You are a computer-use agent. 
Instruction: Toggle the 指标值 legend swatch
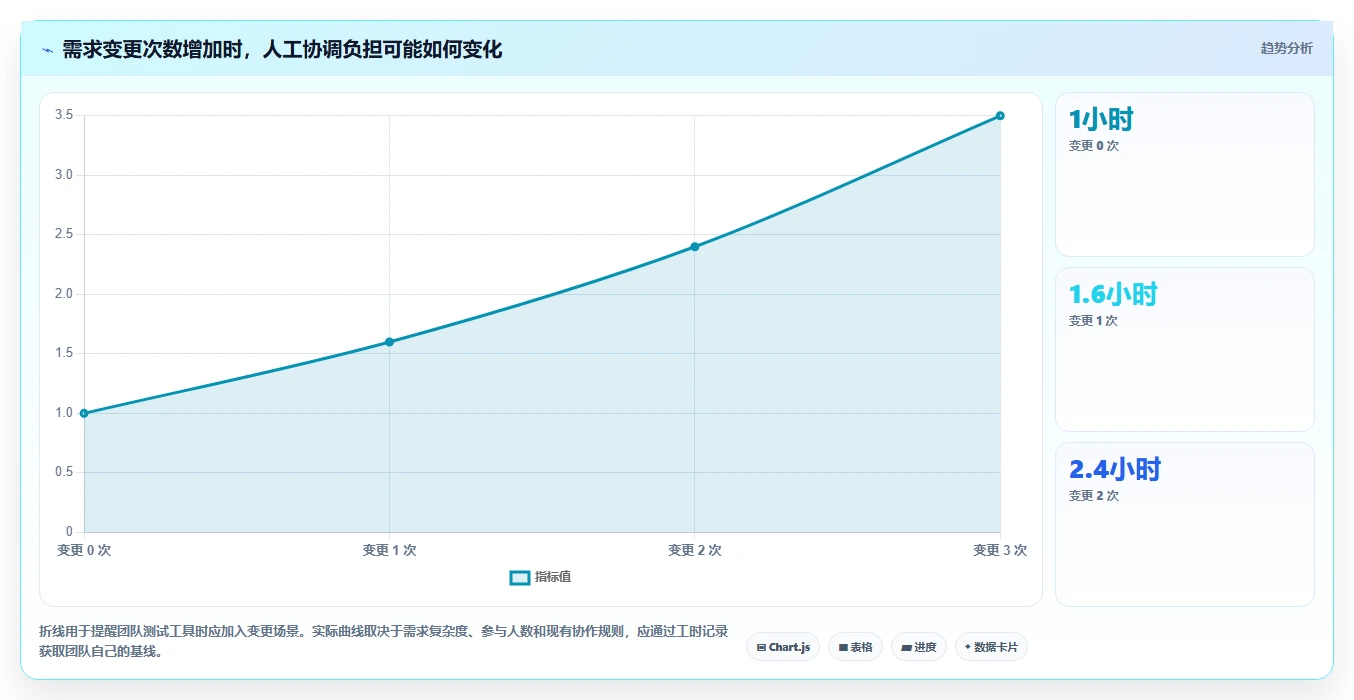(520, 577)
